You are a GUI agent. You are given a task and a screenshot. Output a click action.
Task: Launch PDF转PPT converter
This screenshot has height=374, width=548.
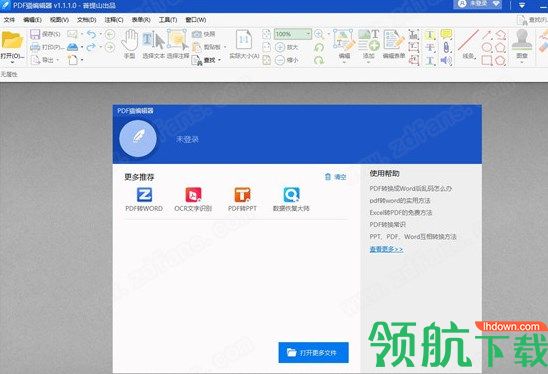(242, 199)
